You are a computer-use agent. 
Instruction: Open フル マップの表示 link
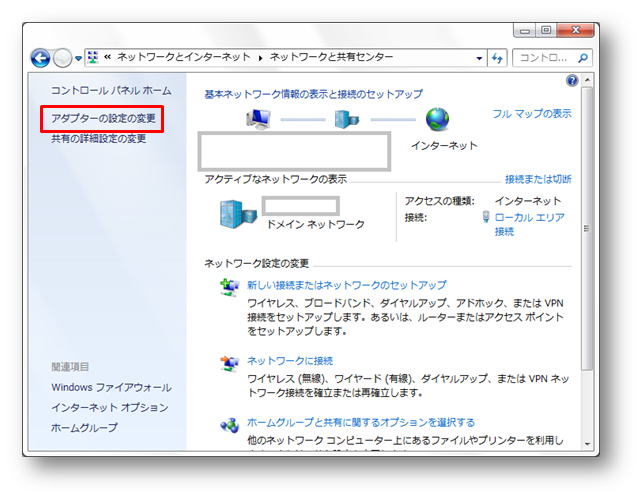click(x=531, y=113)
